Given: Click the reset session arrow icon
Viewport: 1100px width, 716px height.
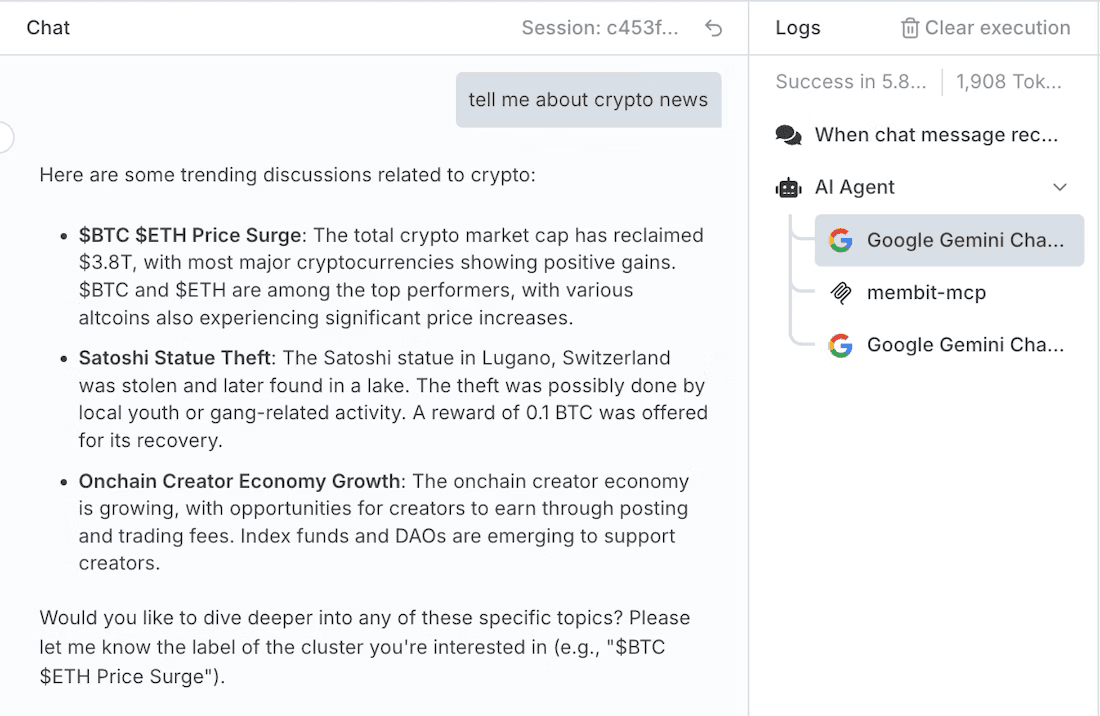Looking at the screenshot, I should (713, 28).
